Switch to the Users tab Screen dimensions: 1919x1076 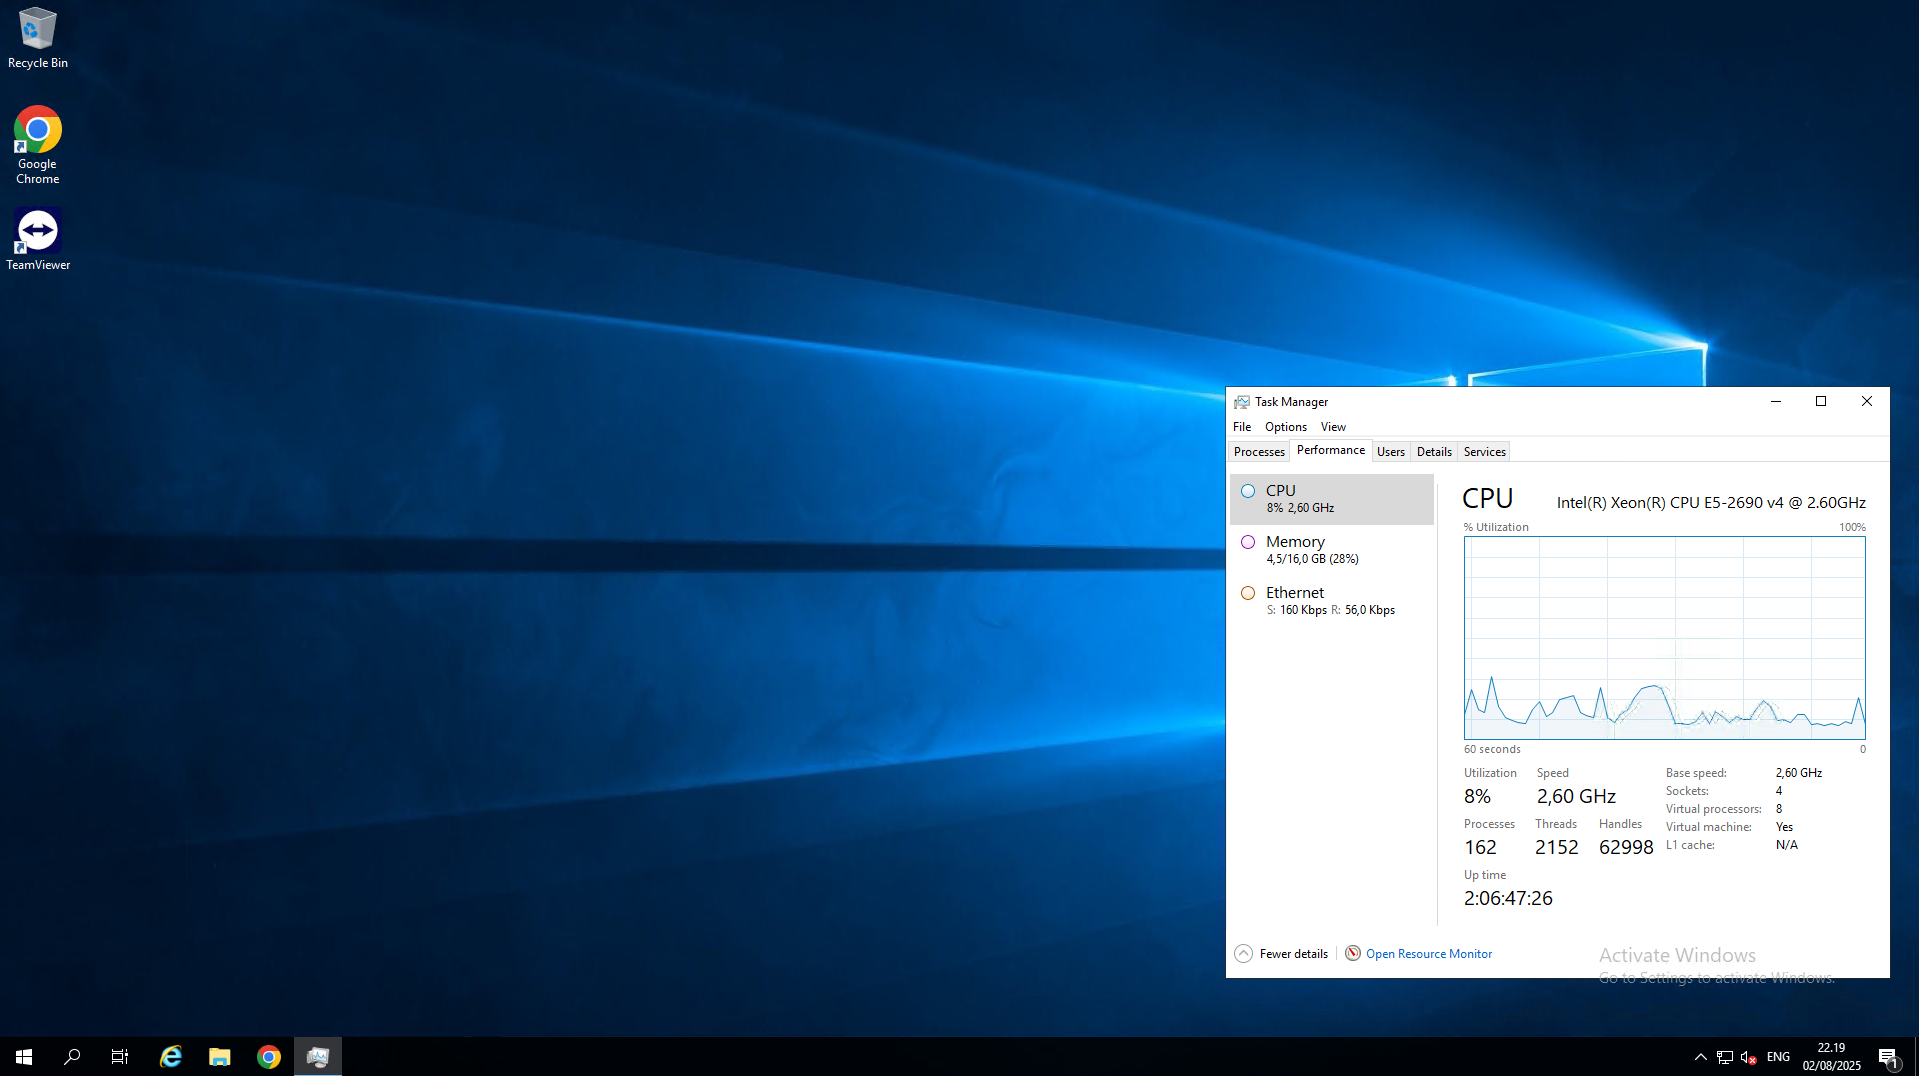(x=1391, y=451)
